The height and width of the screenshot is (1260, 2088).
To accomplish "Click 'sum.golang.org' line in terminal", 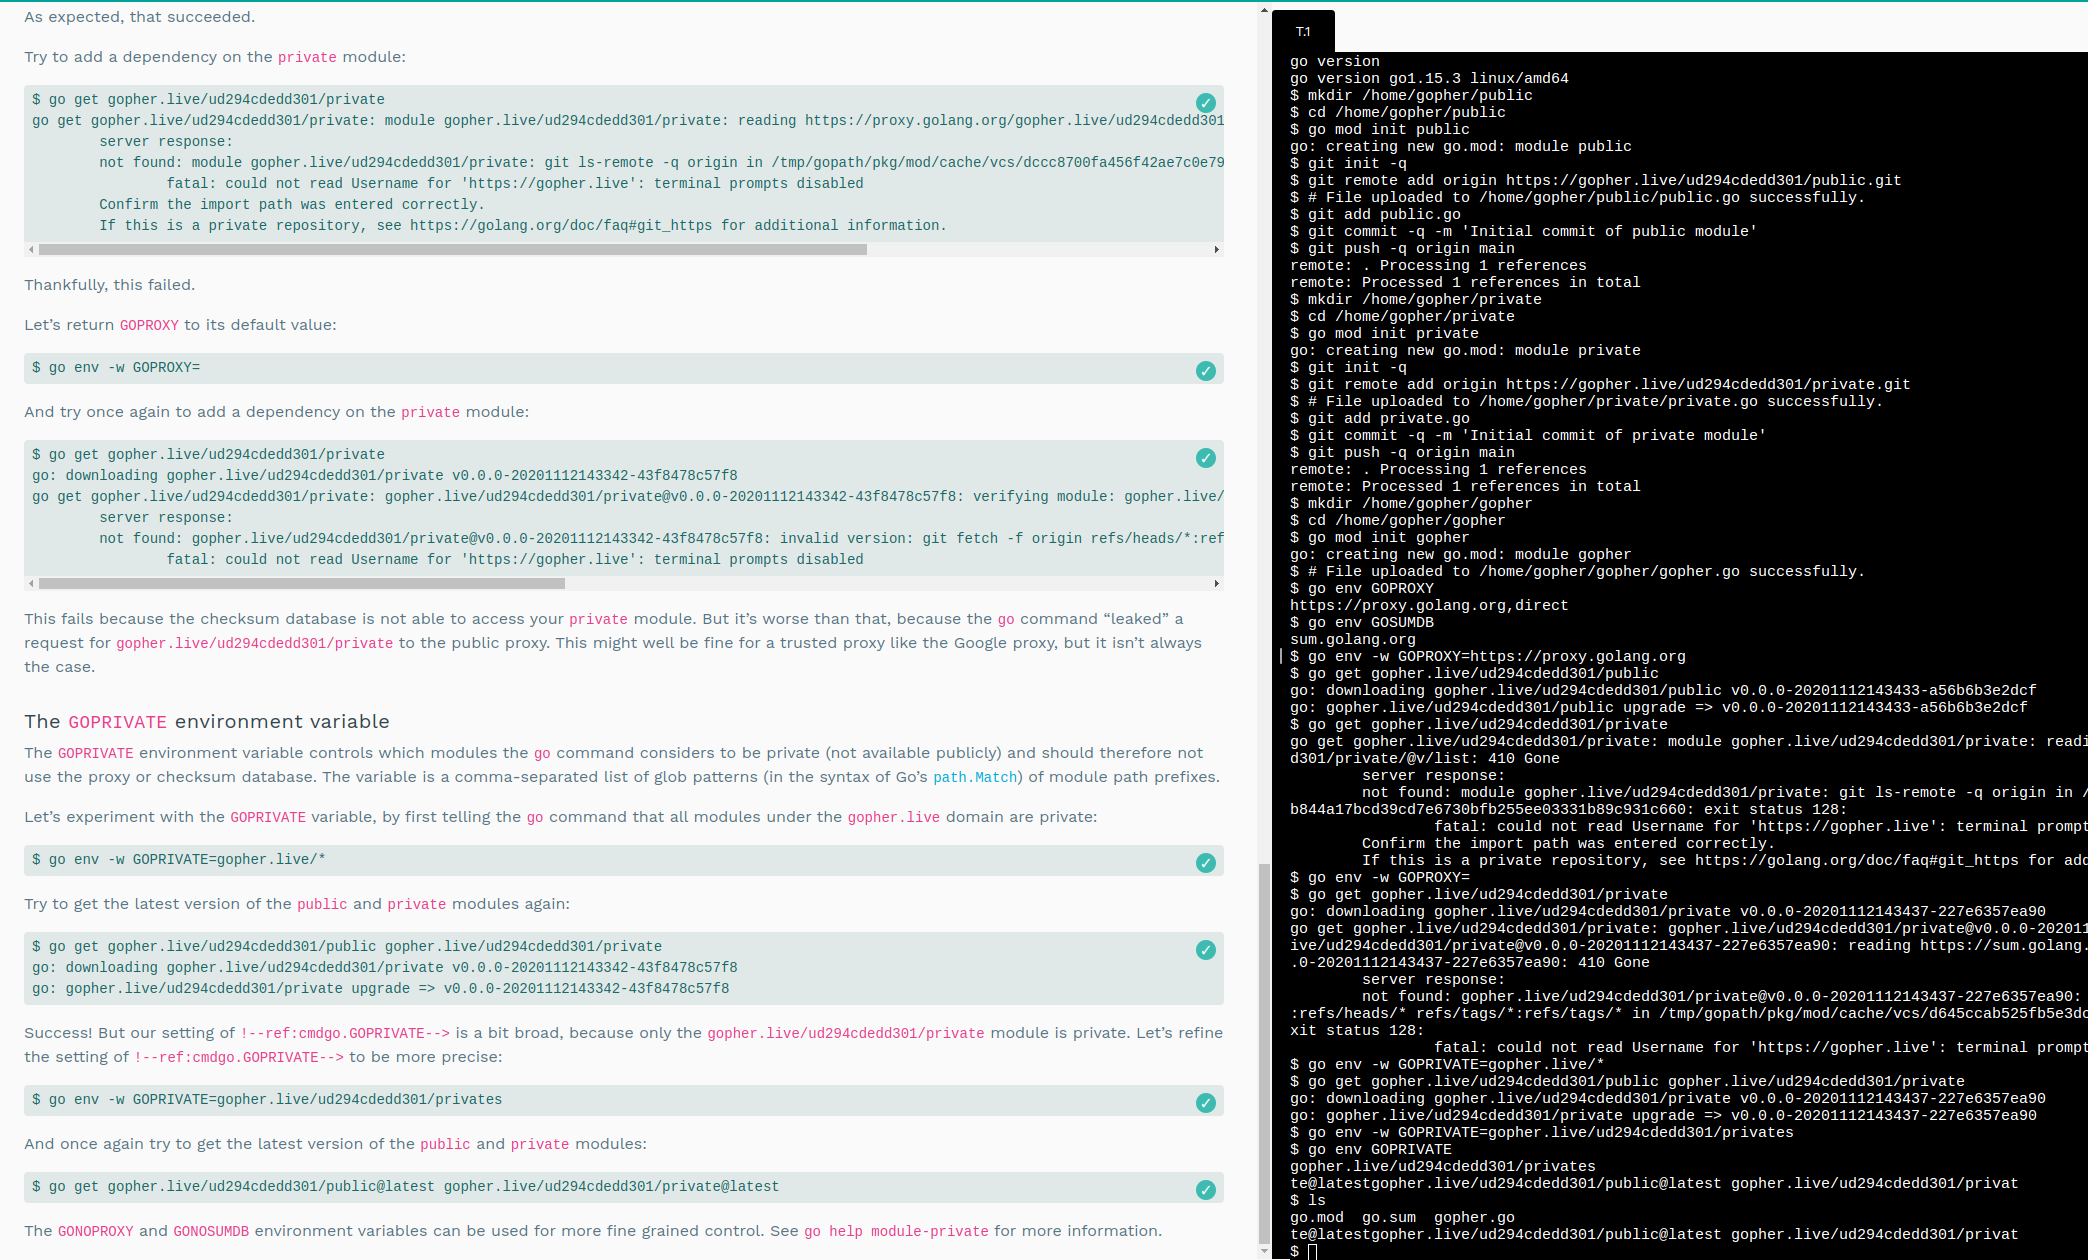I will coord(1353,639).
